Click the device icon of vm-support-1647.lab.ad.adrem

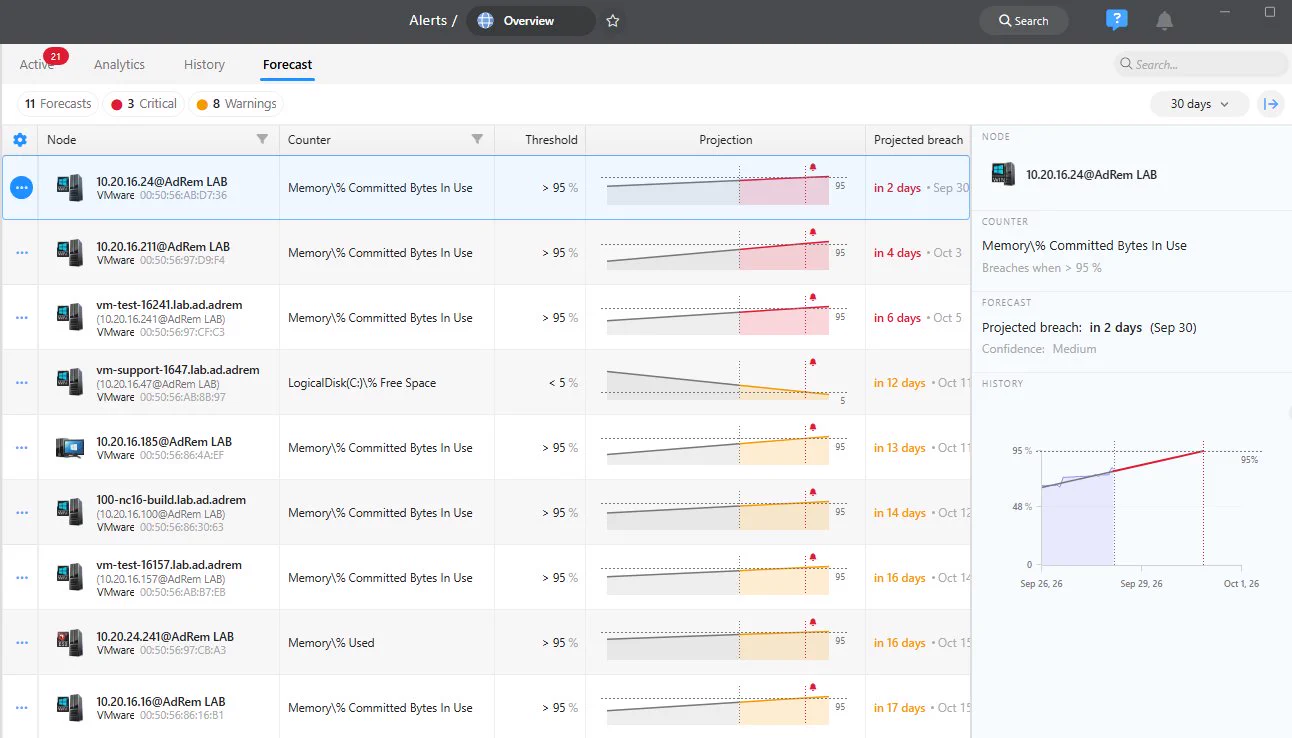point(70,383)
